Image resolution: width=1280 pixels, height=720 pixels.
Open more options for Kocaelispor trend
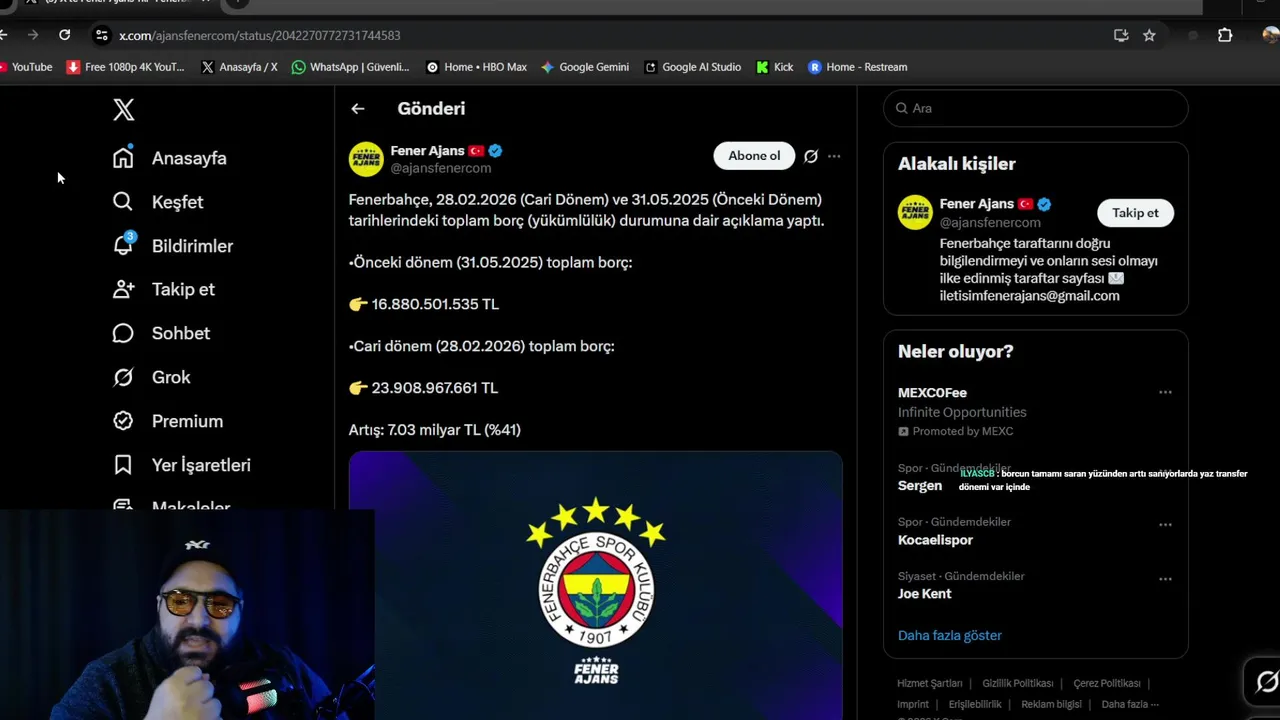[1165, 525]
